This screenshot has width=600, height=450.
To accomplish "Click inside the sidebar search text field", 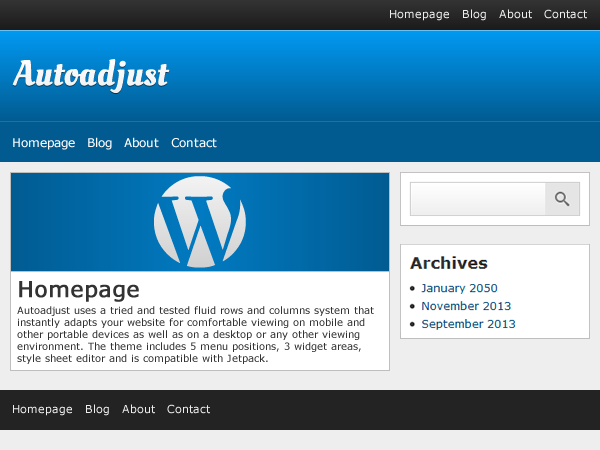I will click(477, 199).
